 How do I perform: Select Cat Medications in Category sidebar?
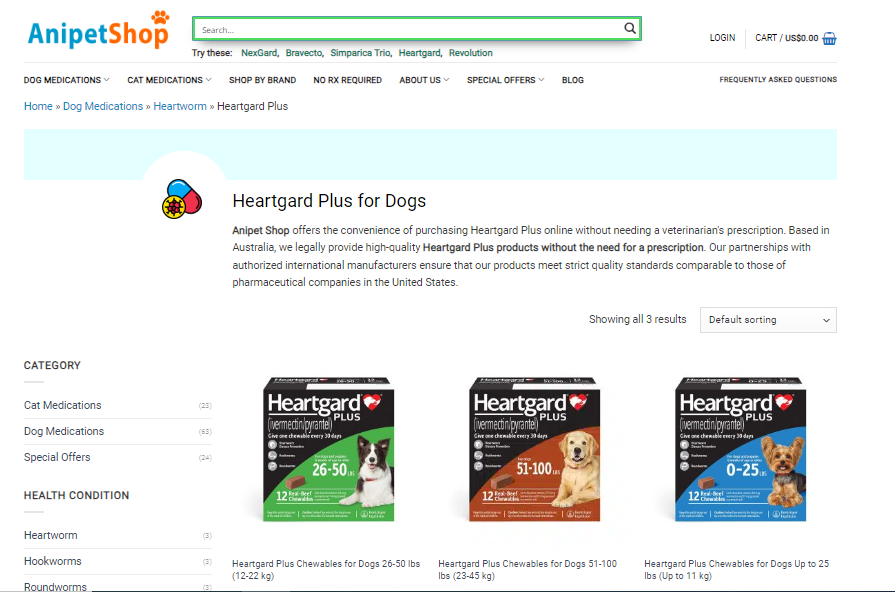tap(63, 405)
